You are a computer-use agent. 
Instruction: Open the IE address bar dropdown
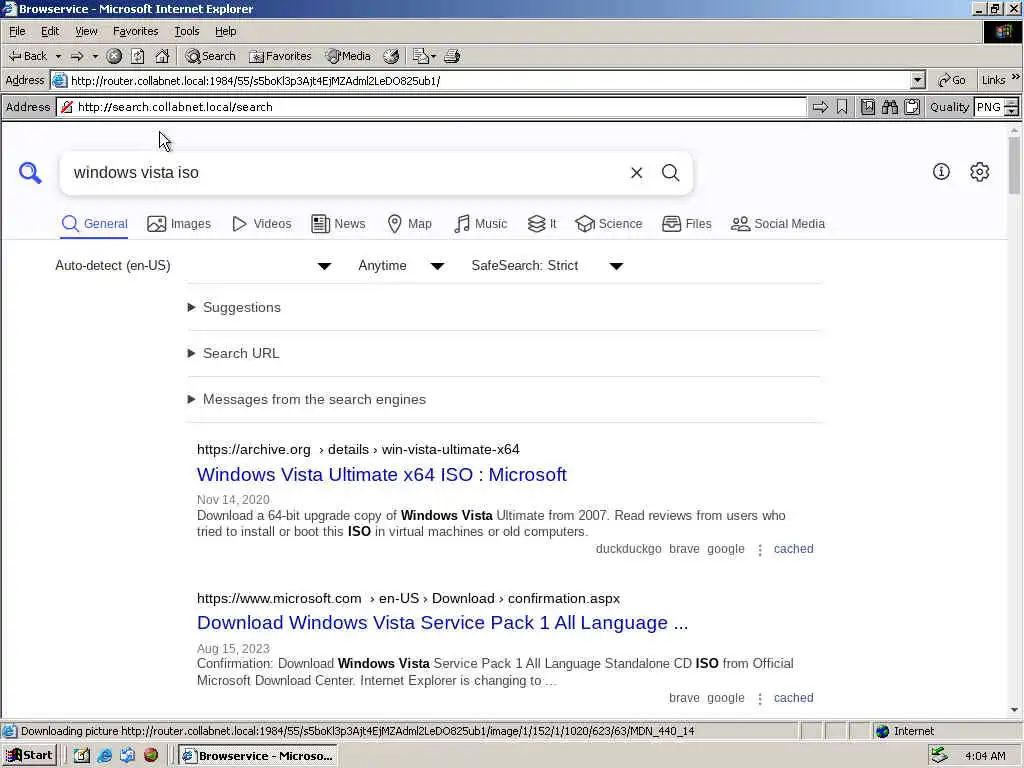point(918,80)
